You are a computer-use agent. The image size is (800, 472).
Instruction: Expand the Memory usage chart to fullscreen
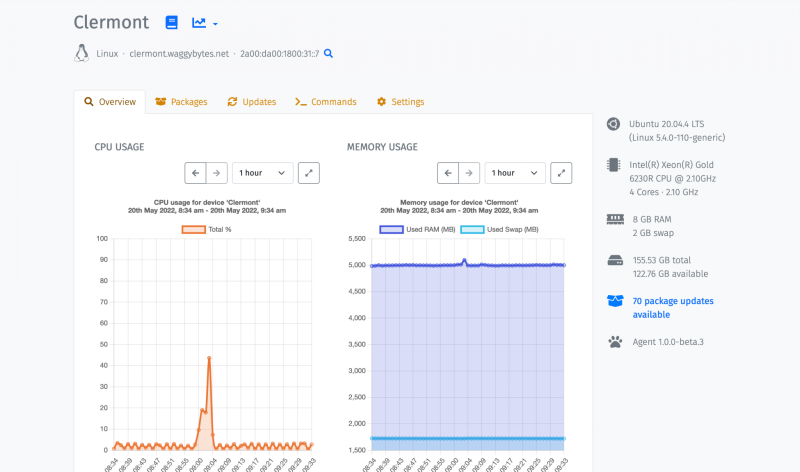click(561, 173)
